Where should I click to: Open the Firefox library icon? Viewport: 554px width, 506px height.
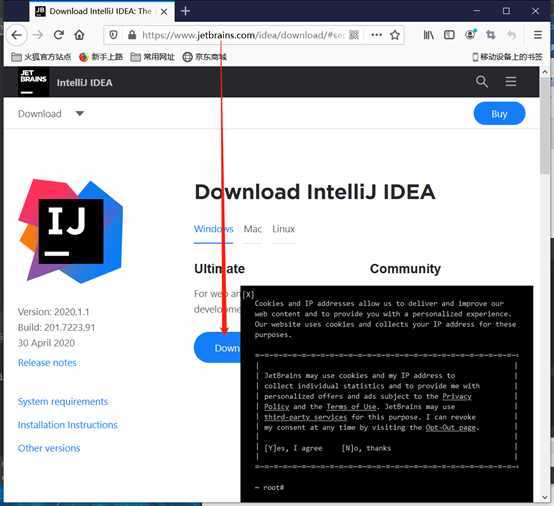pyautogui.click(x=429, y=35)
